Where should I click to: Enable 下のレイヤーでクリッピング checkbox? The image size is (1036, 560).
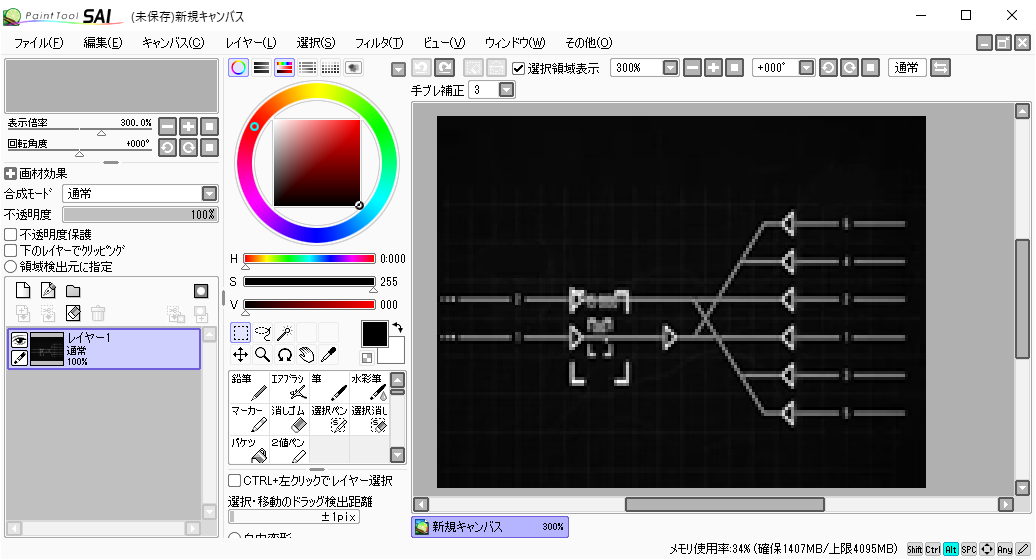(11, 250)
